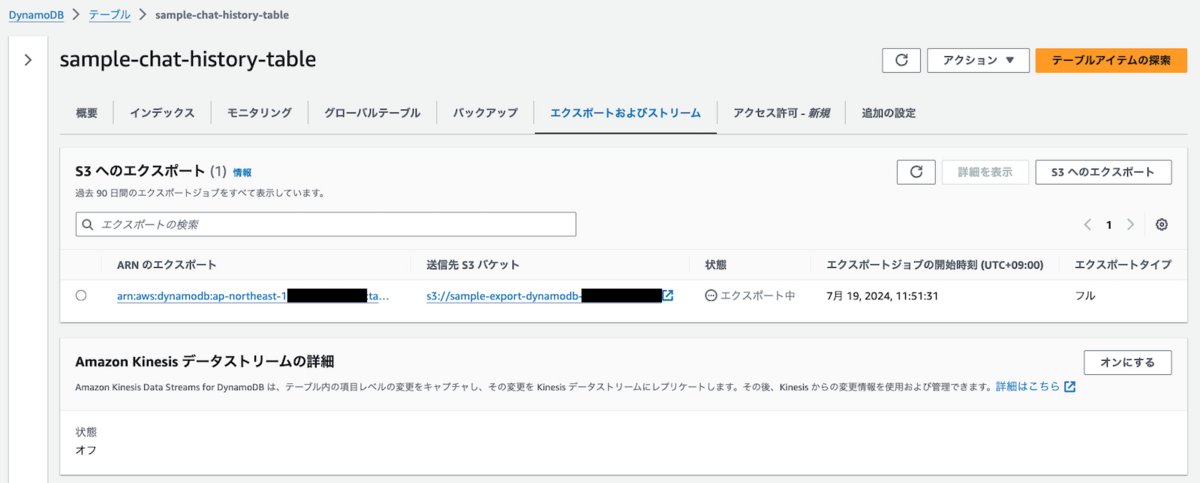Click the エクスポートジョブの開始時刻 column header
This screenshot has height=483, width=1200.
pos(935,265)
